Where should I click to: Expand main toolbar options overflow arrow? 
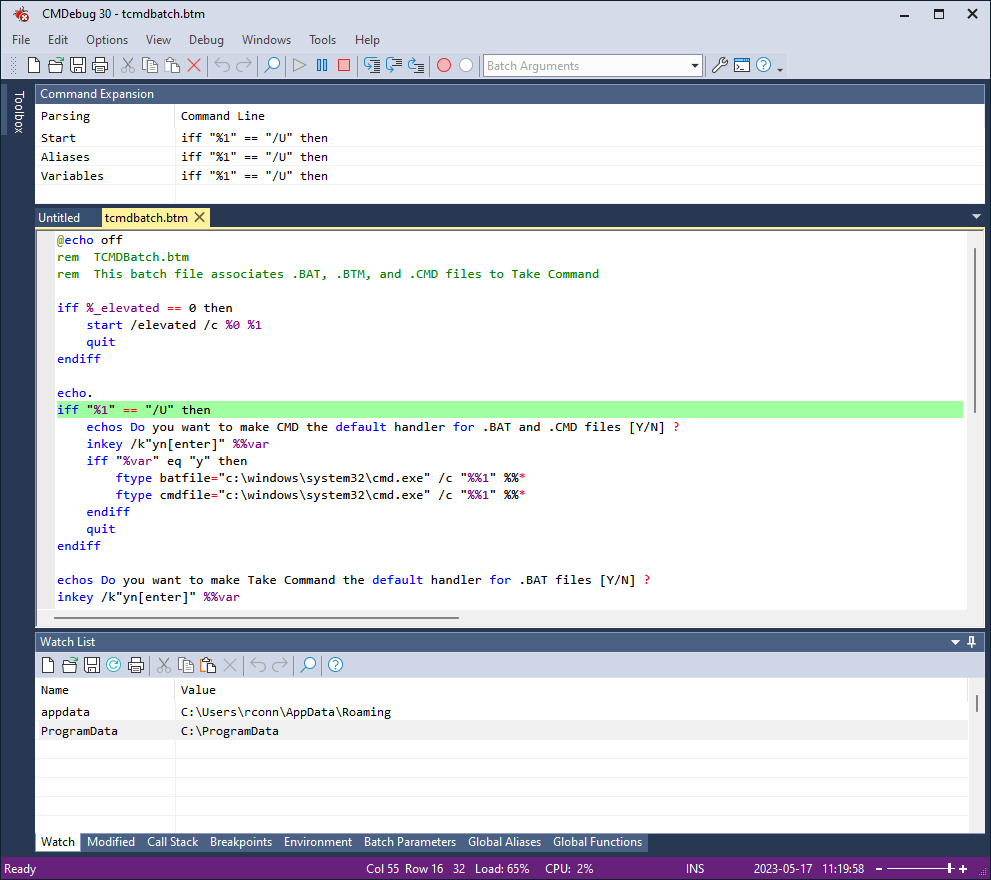pos(780,70)
